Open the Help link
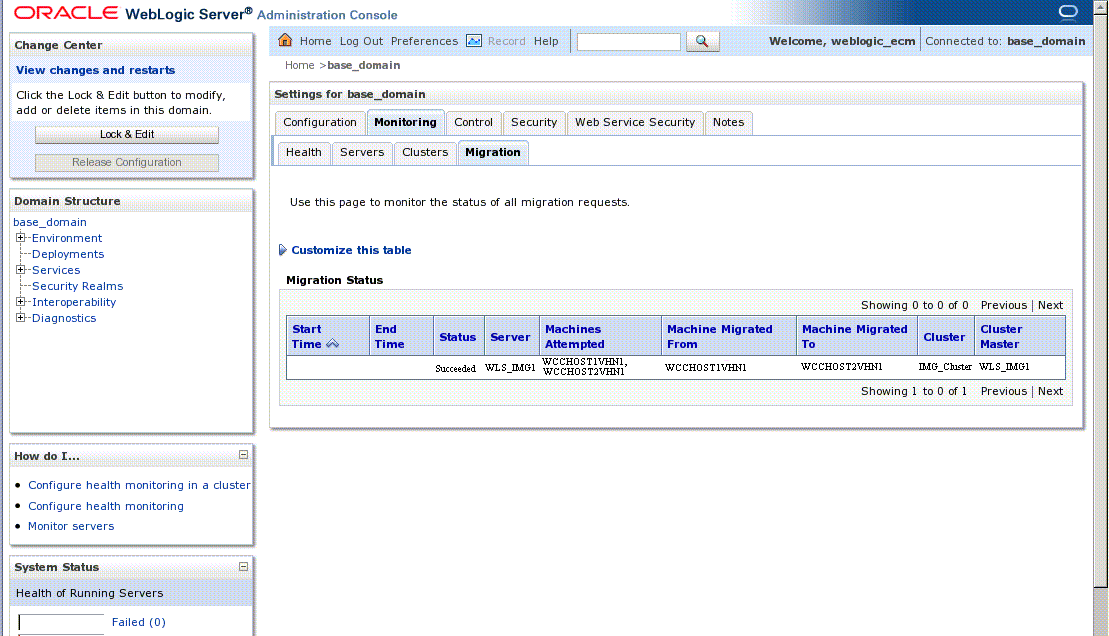Viewport: 1109px width, 636px height. click(x=546, y=41)
